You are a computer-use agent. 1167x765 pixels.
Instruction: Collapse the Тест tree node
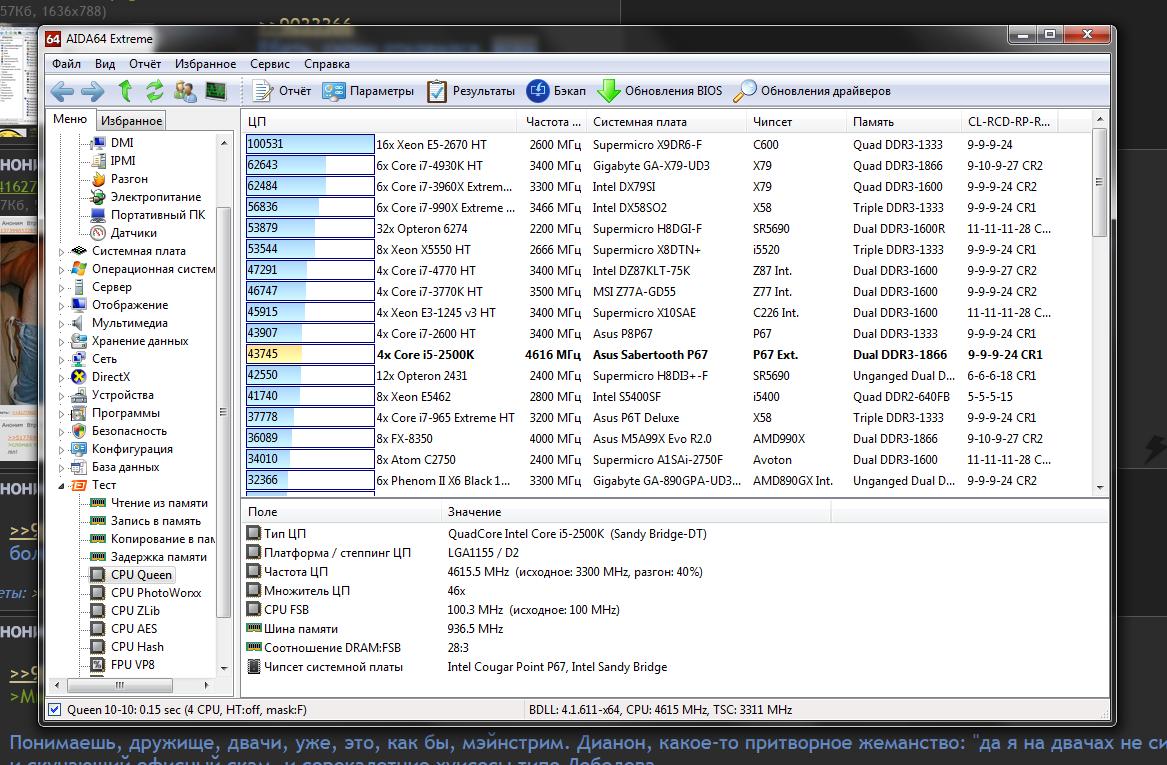[62, 485]
